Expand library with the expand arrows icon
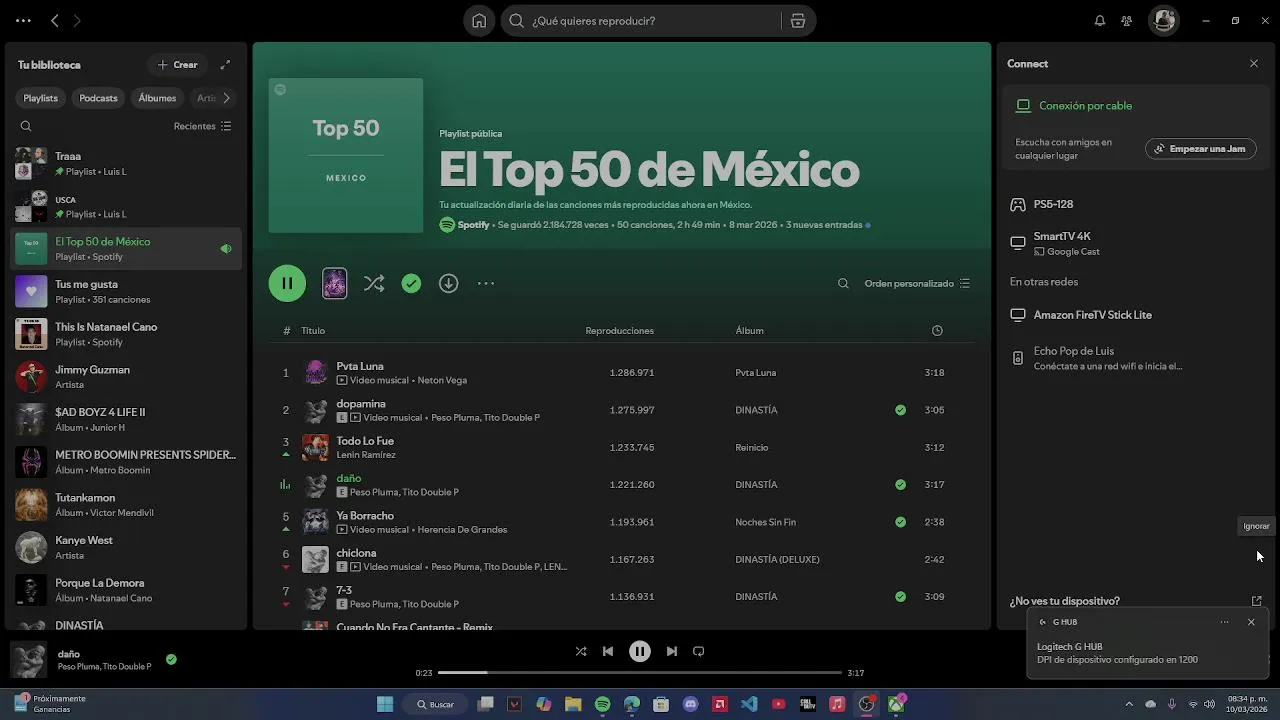This screenshot has width=1280, height=720. 225,65
